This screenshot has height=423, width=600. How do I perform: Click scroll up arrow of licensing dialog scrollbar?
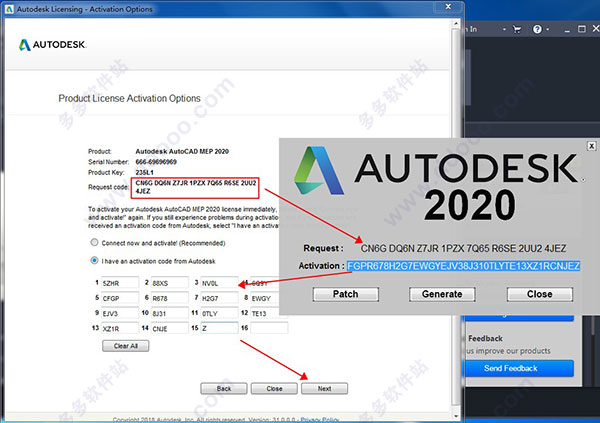click(456, 24)
